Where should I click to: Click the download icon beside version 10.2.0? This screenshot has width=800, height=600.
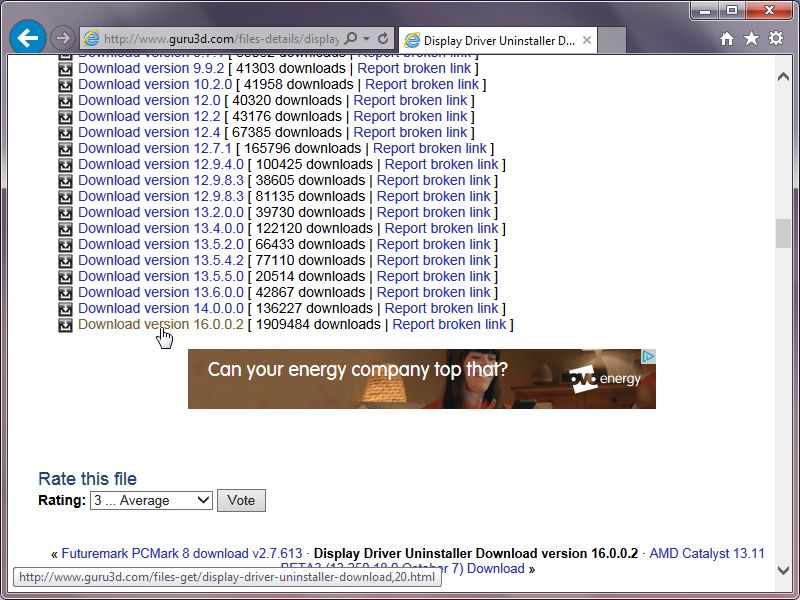click(65, 85)
